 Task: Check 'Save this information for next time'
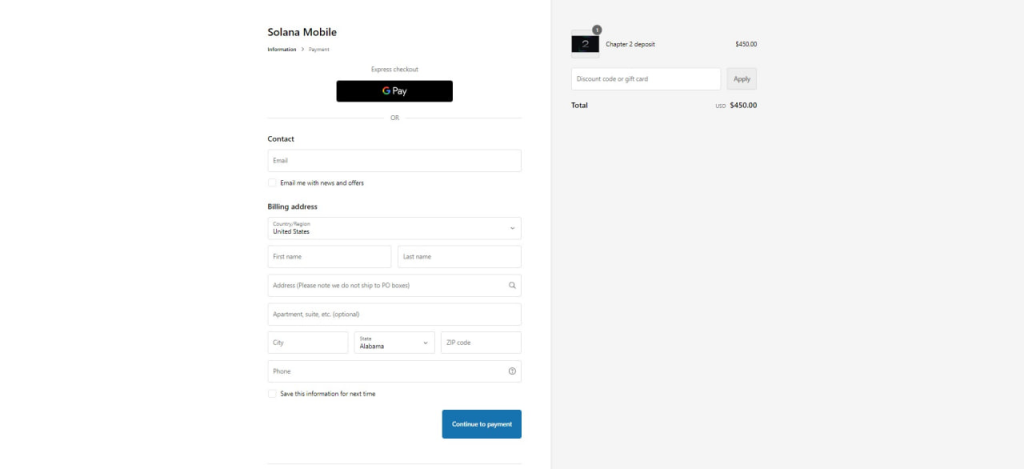pyautogui.click(x=272, y=394)
